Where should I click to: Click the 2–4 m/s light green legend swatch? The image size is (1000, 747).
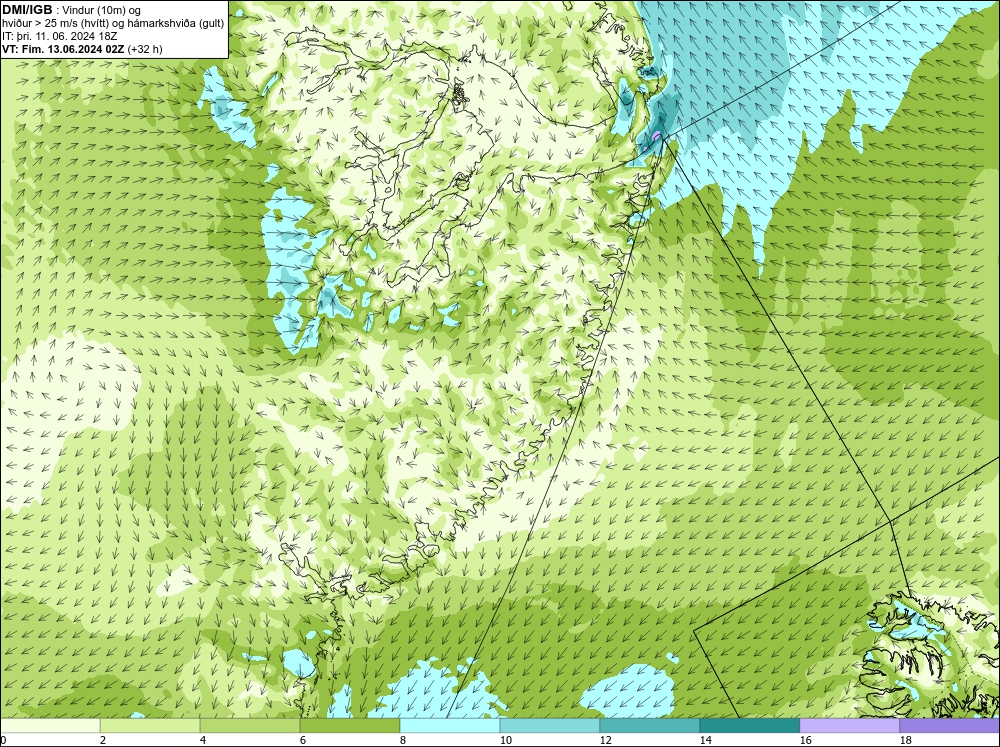click(x=150, y=726)
